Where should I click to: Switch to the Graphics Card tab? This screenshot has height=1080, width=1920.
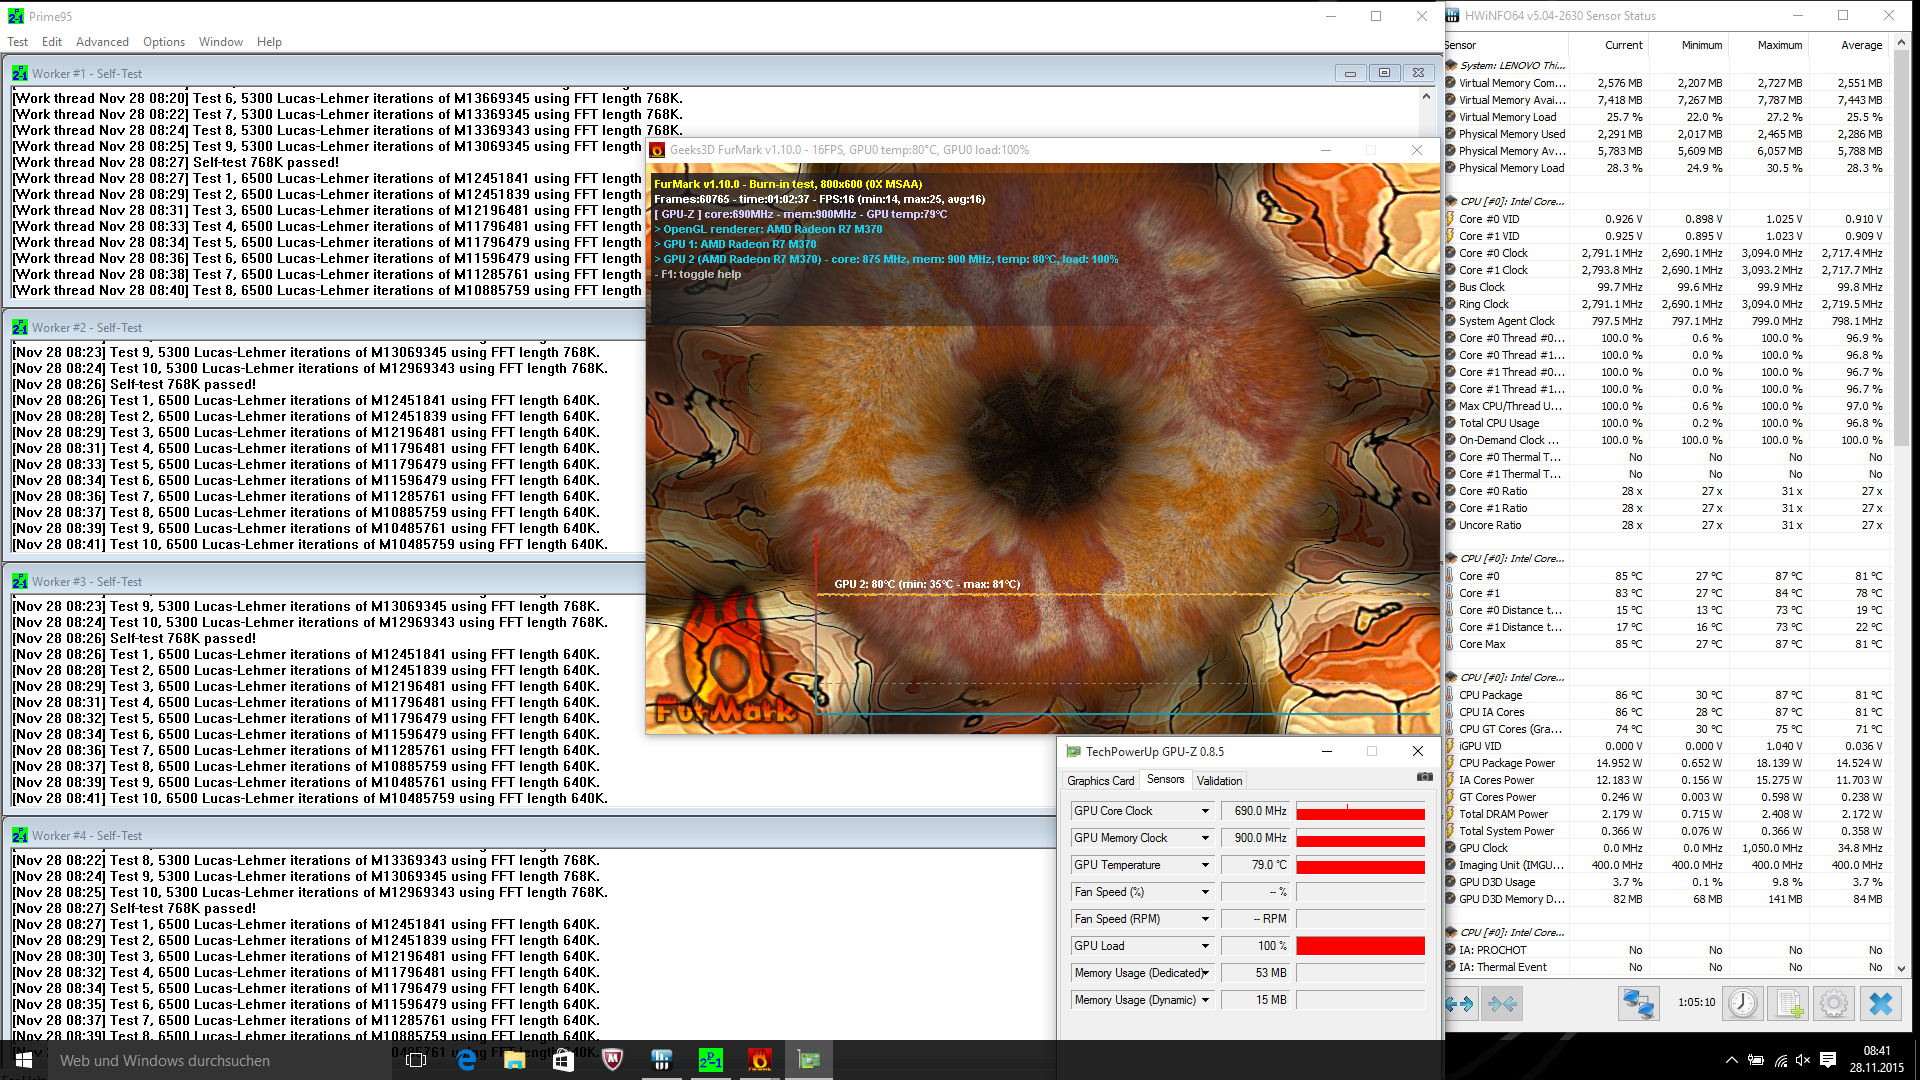coord(1100,781)
